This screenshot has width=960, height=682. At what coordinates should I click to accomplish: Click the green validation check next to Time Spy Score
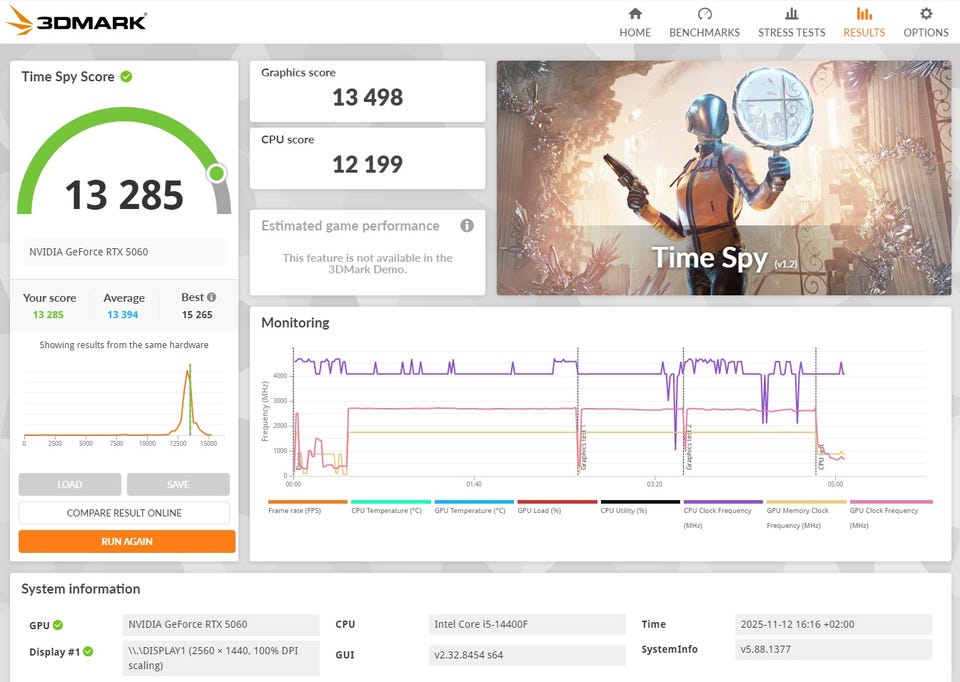pos(126,77)
